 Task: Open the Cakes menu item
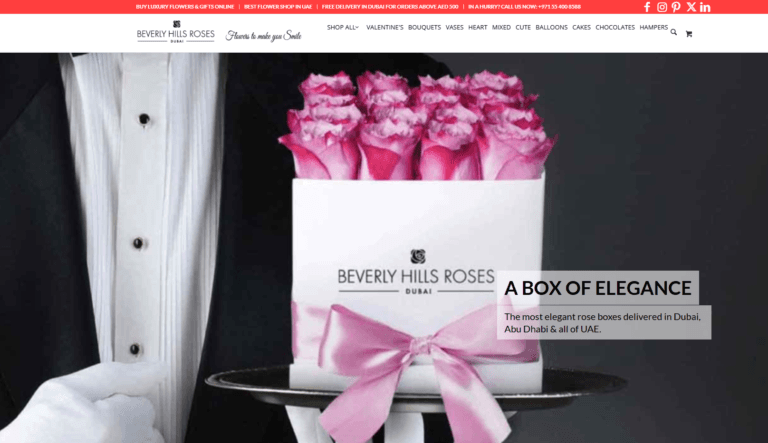pos(581,27)
